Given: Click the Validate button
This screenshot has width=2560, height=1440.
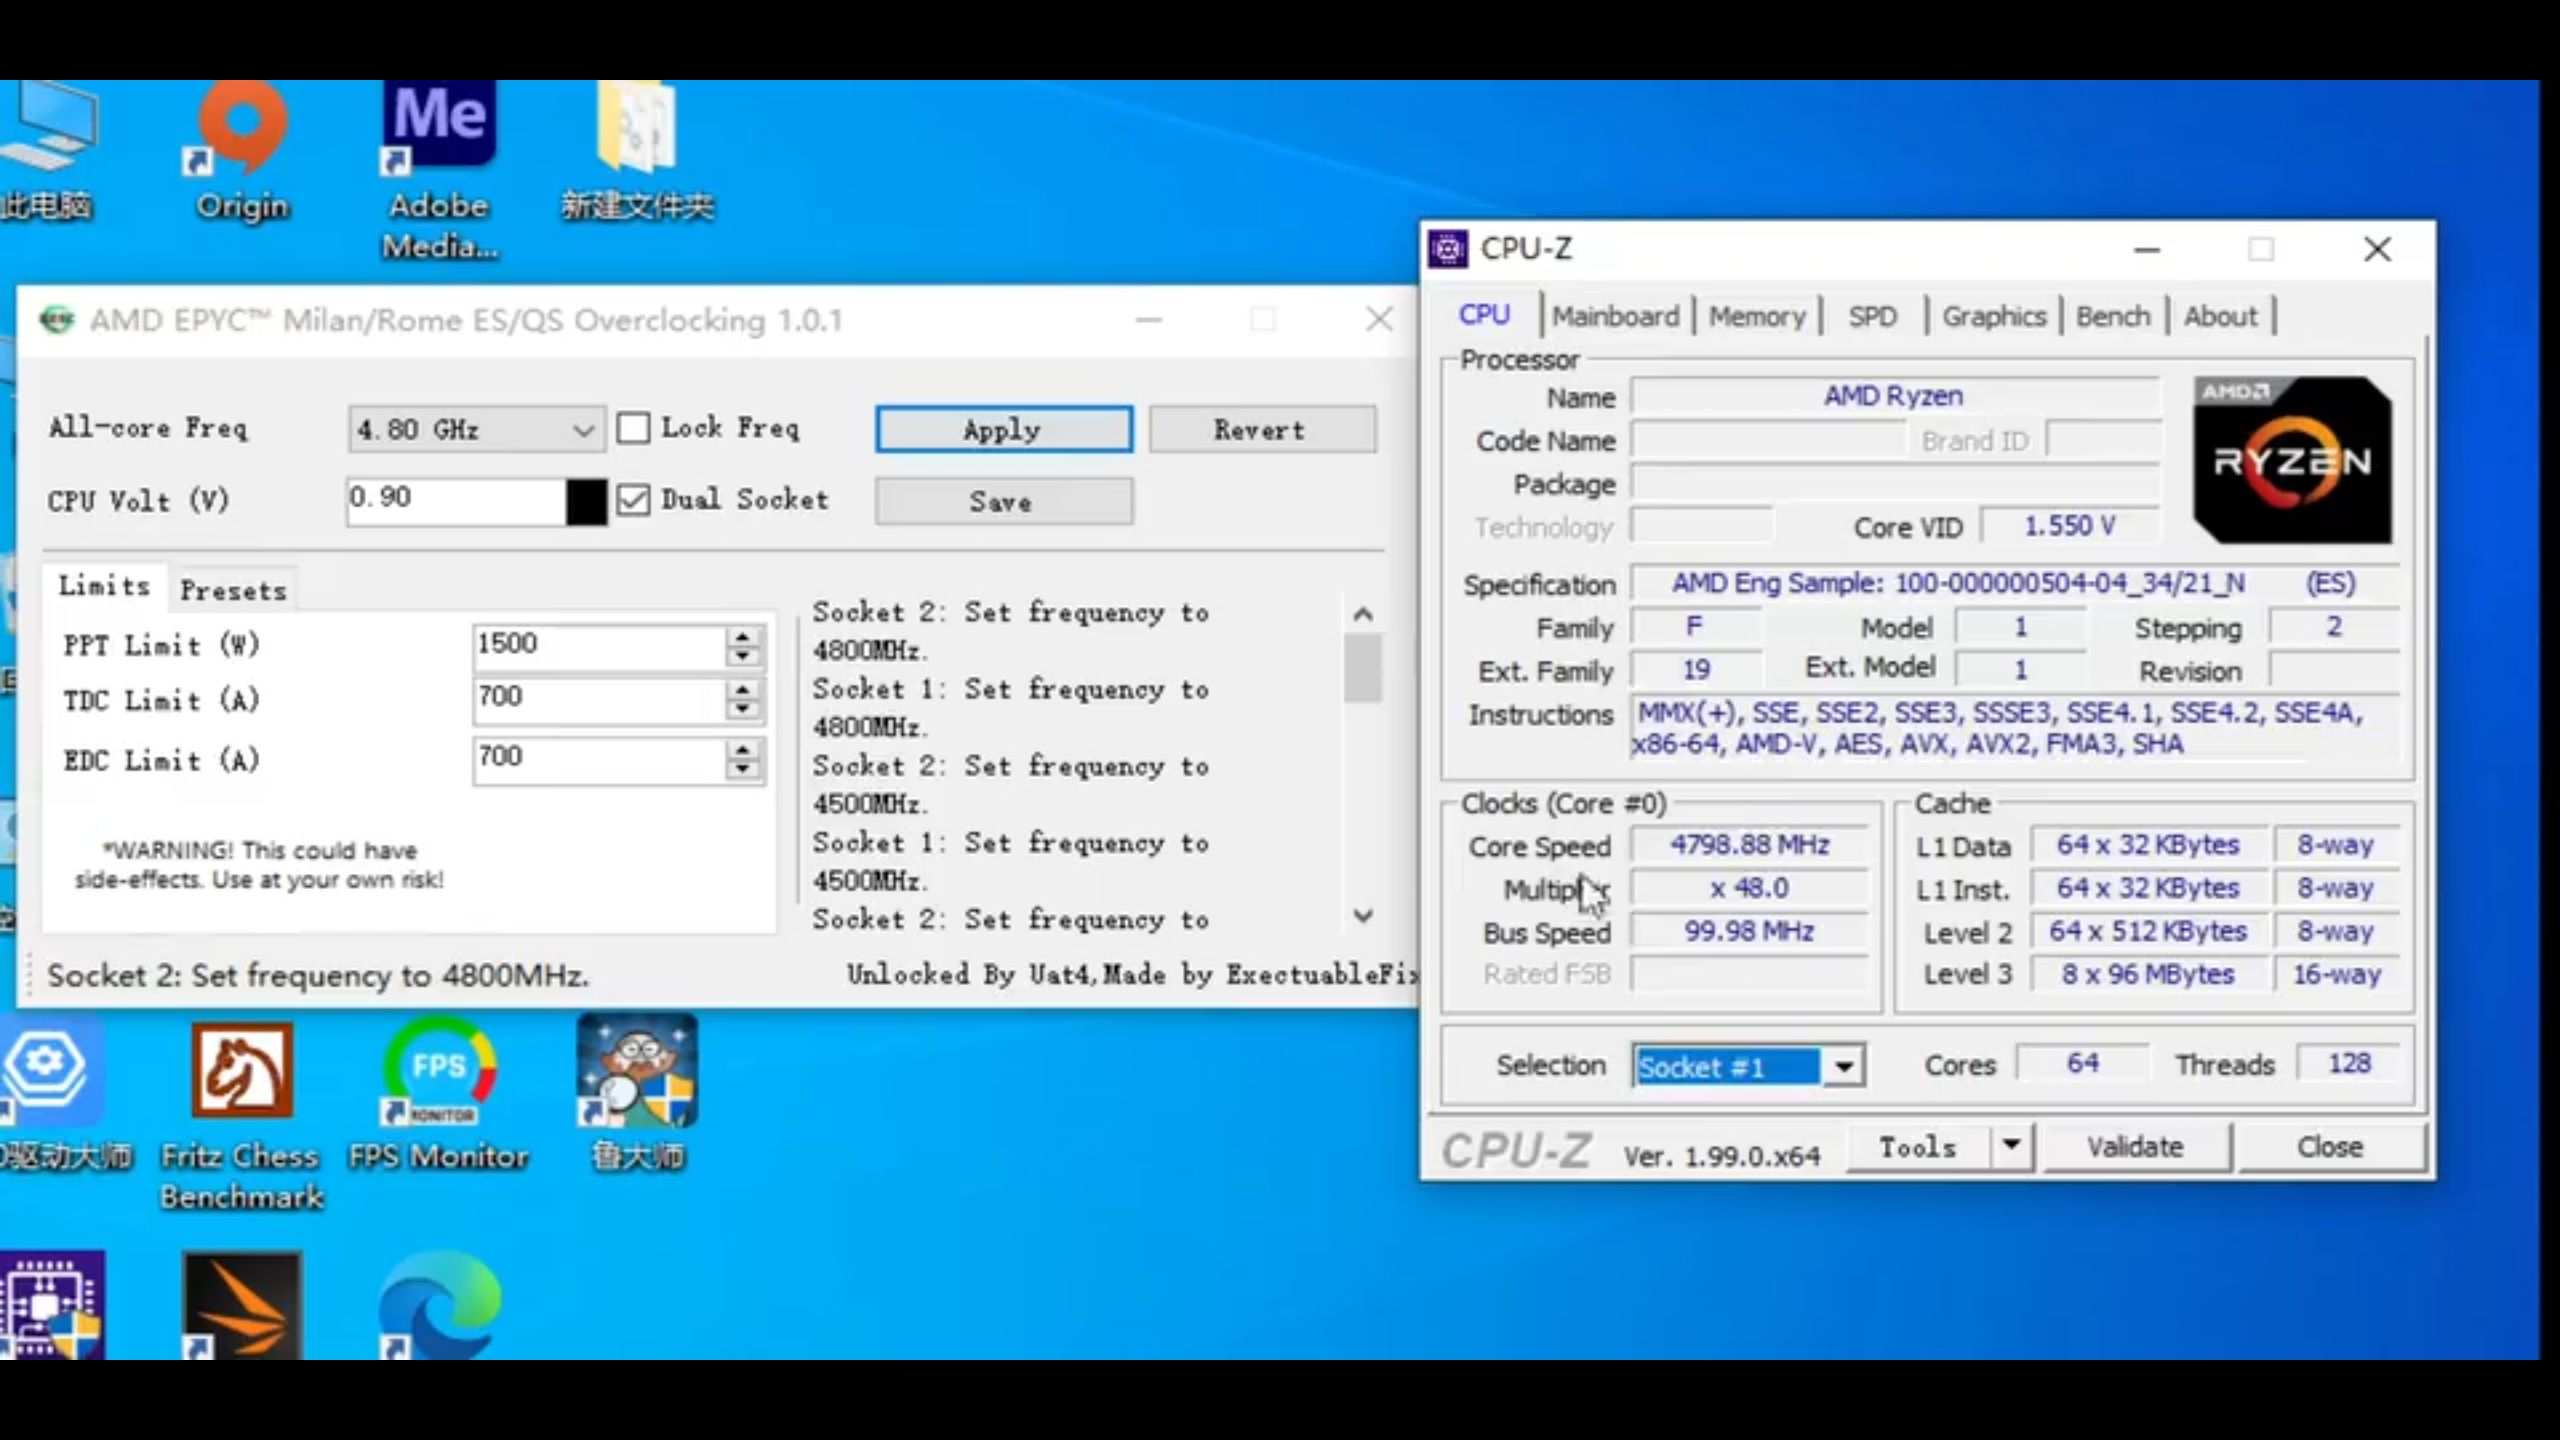Looking at the screenshot, I should tap(2135, 1146).
